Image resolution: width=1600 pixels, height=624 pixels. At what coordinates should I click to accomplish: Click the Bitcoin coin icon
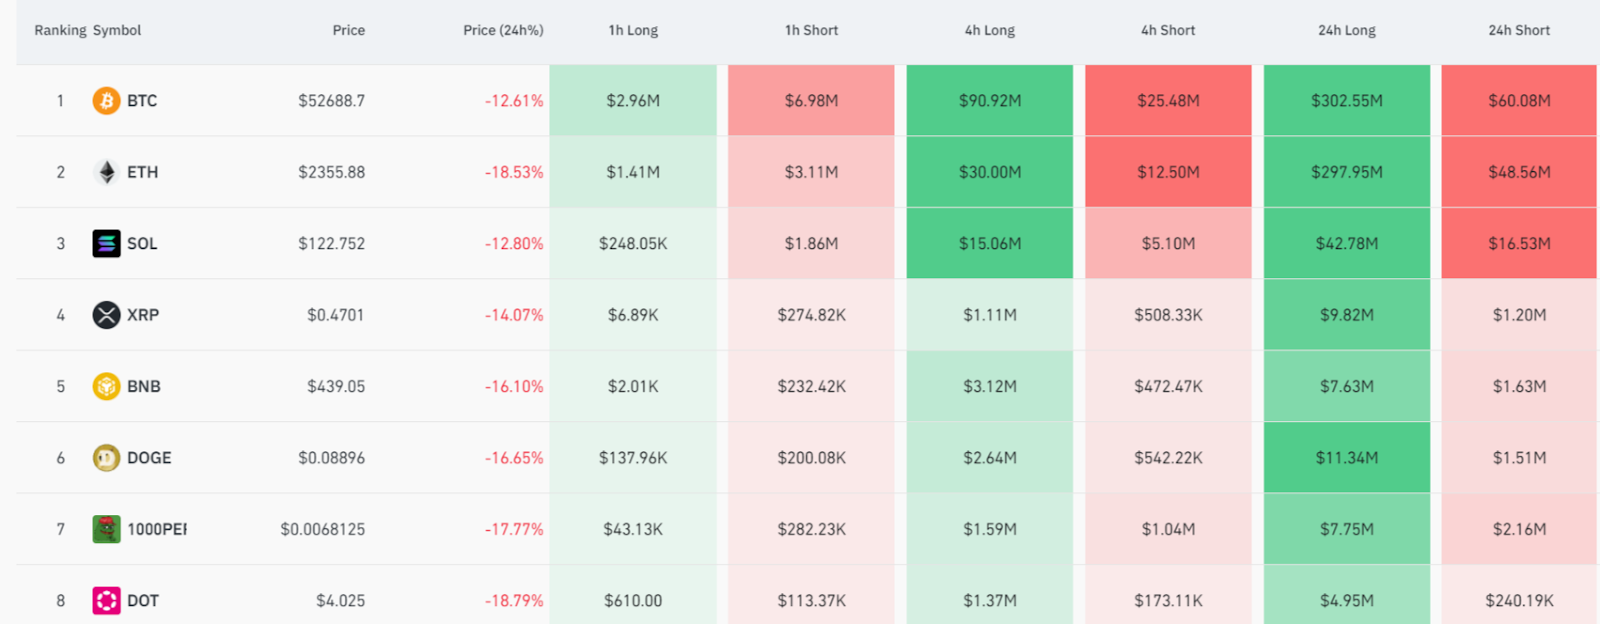[106, 100]
